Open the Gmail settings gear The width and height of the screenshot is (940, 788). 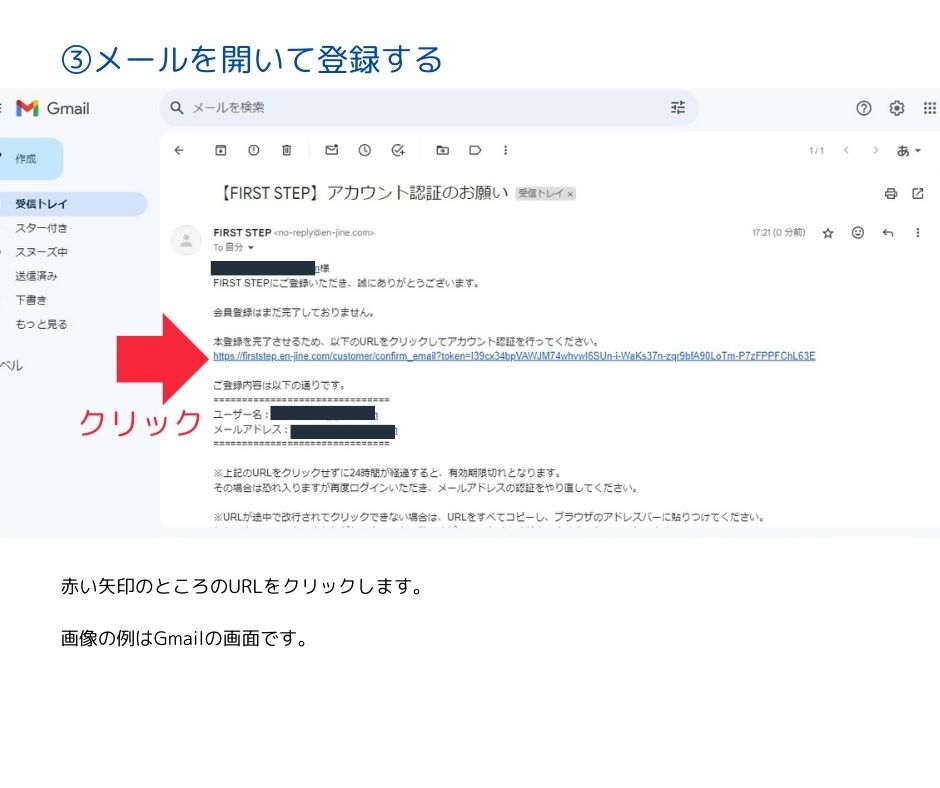(x=897, y=109)
